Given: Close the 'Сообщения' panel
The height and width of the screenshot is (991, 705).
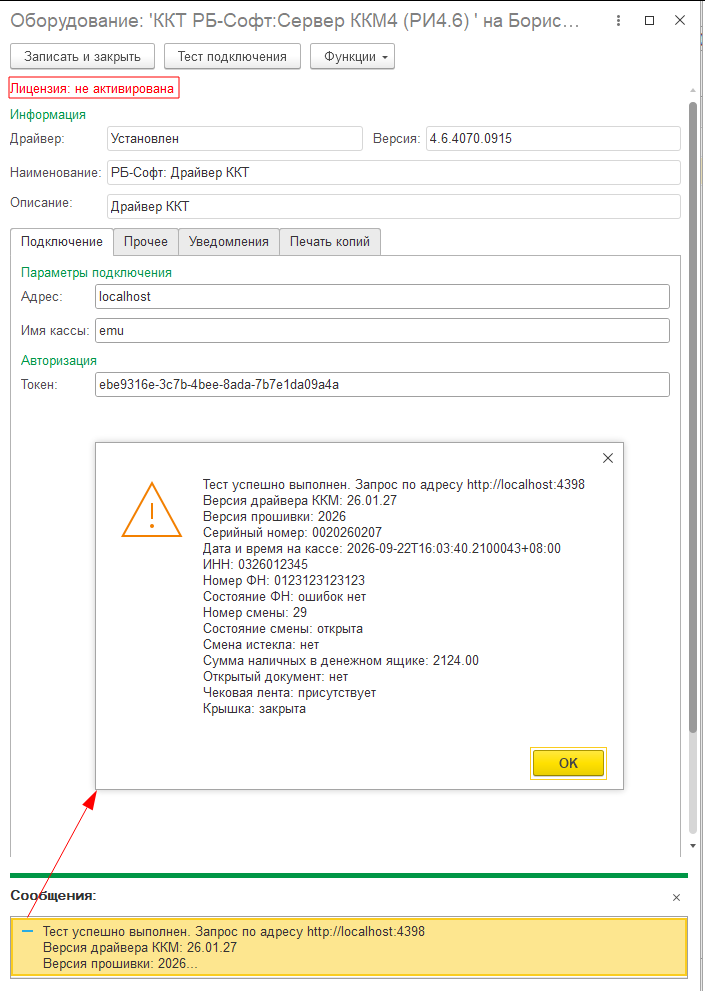Looking at the screenshot, I should click(x=677, y=897).
